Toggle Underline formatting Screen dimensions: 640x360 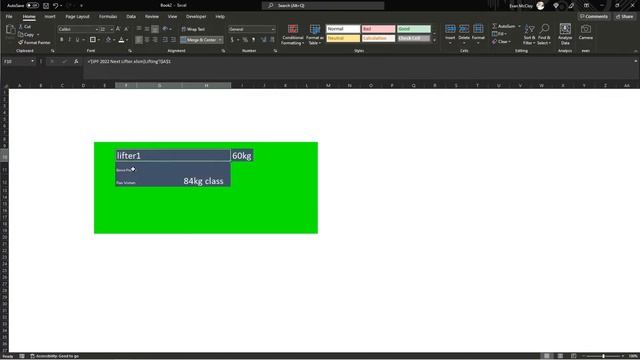point(77,40)
